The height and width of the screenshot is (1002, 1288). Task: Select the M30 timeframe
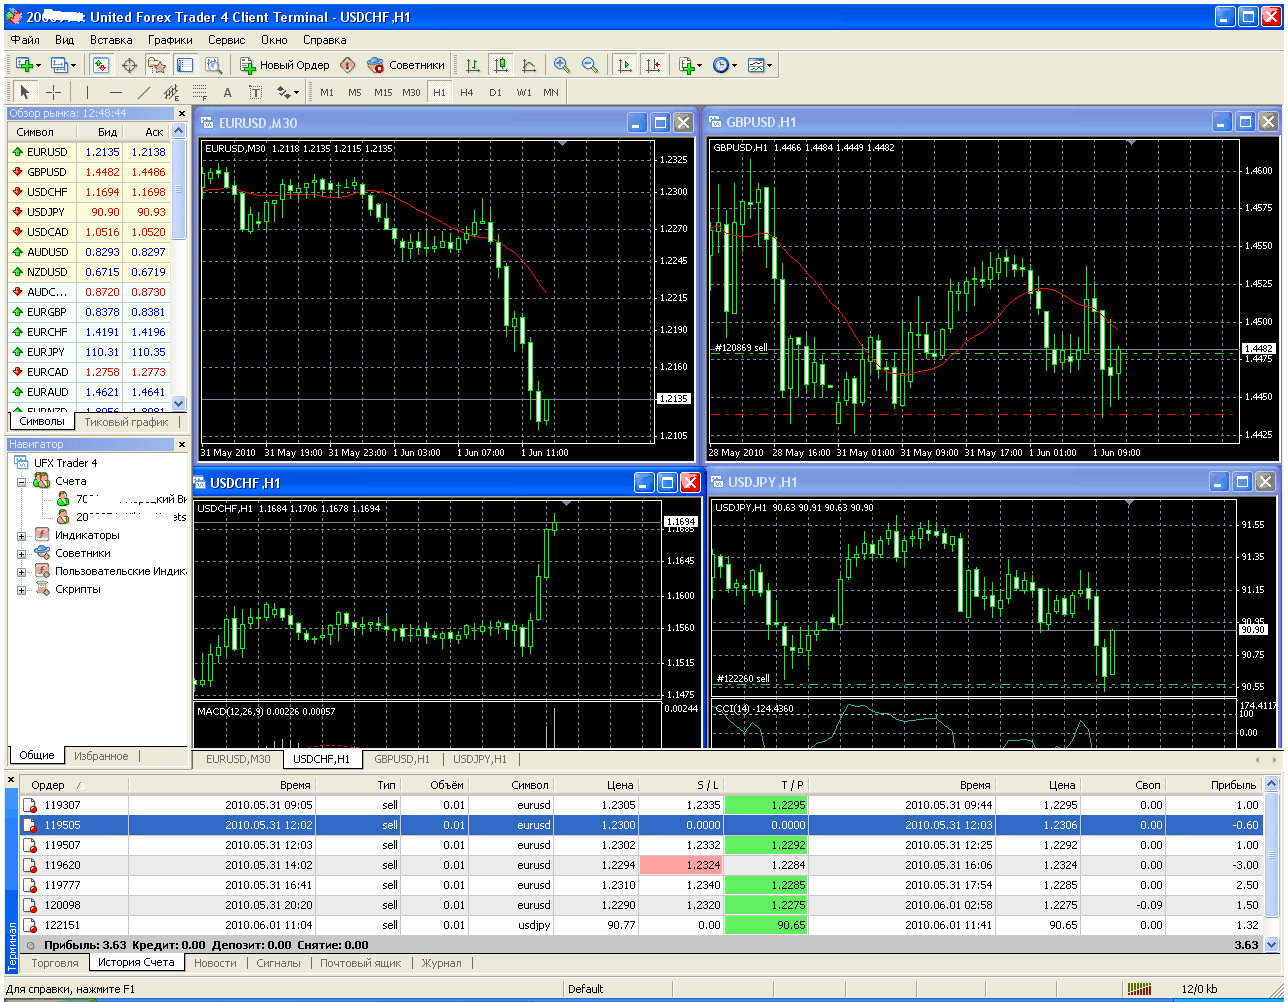point(411,92)
